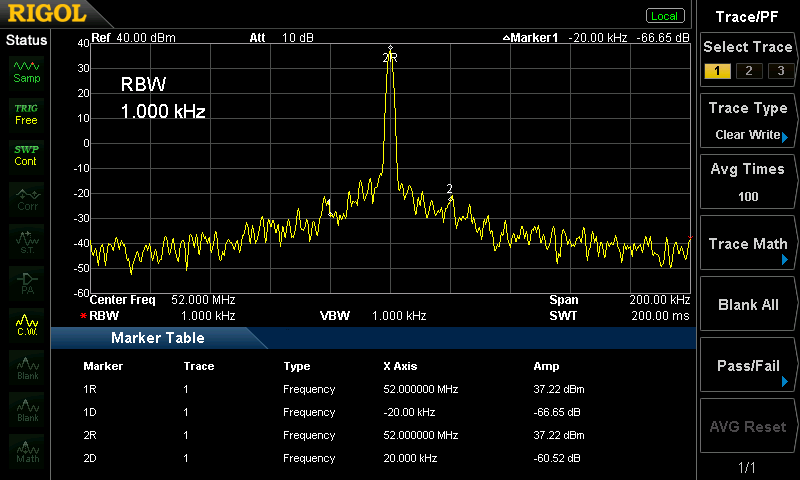Click the Samp detector status icon
800x480 pixels.
[x=26, y=70]
